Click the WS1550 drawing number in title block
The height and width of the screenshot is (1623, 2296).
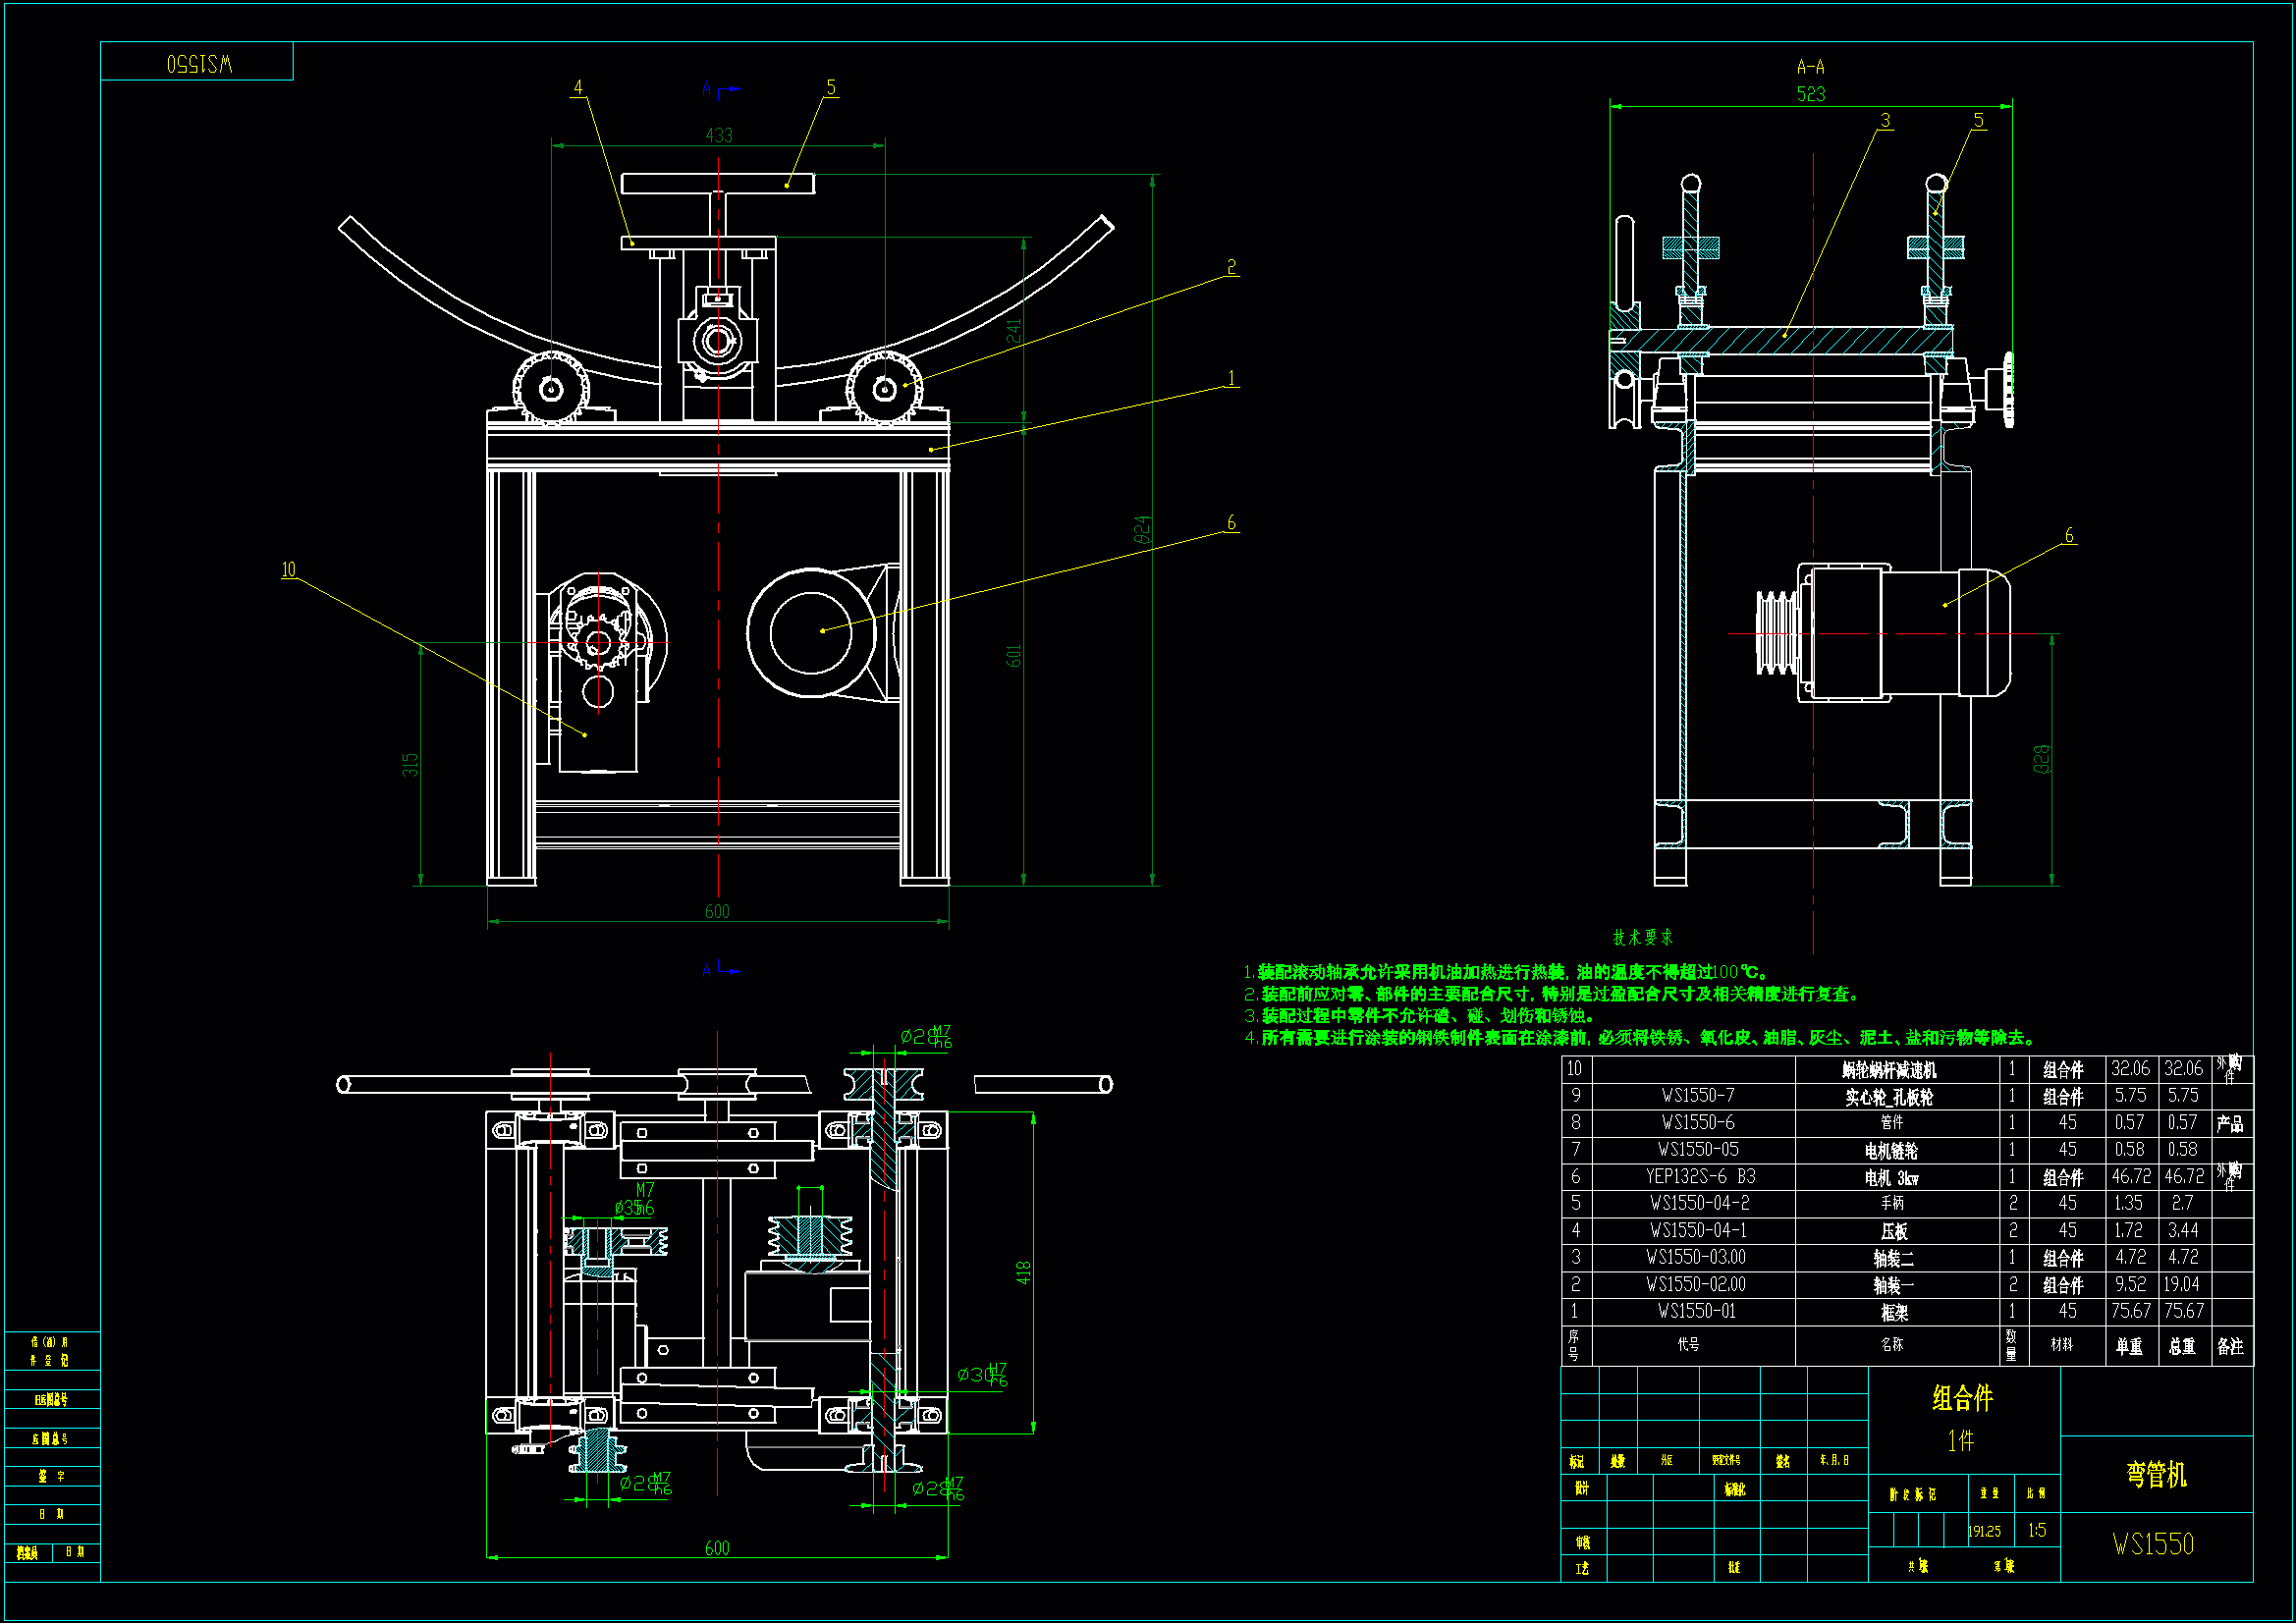coord(2152,1544)
